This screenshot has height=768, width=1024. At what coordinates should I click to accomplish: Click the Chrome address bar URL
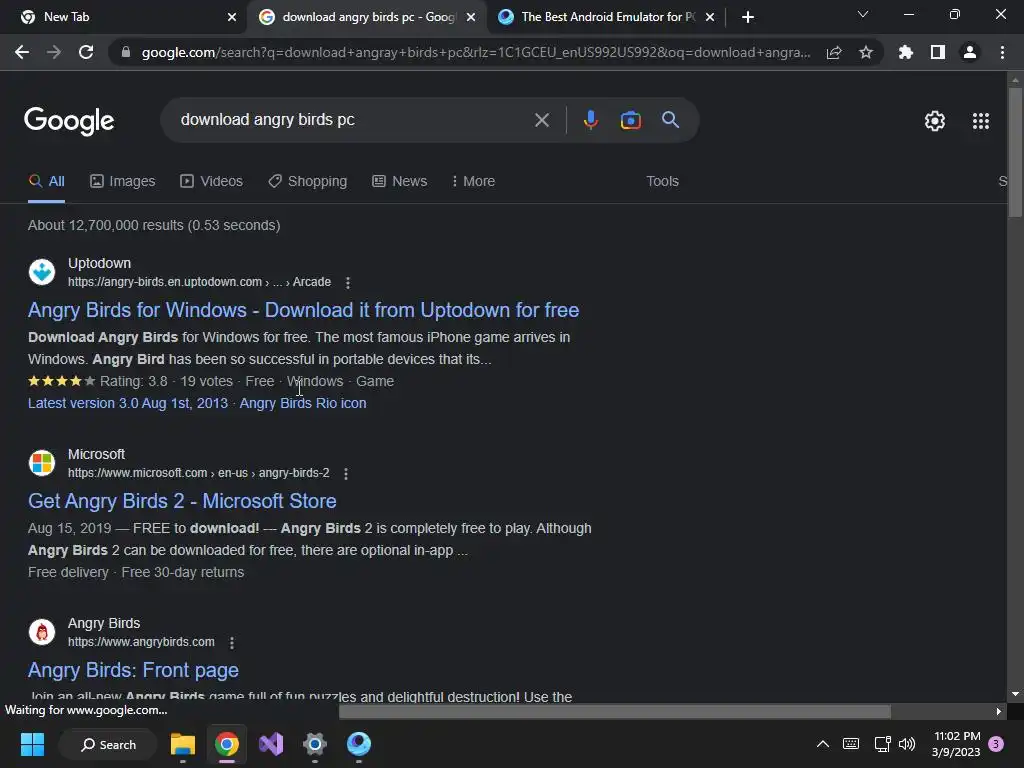click(475, 52)
